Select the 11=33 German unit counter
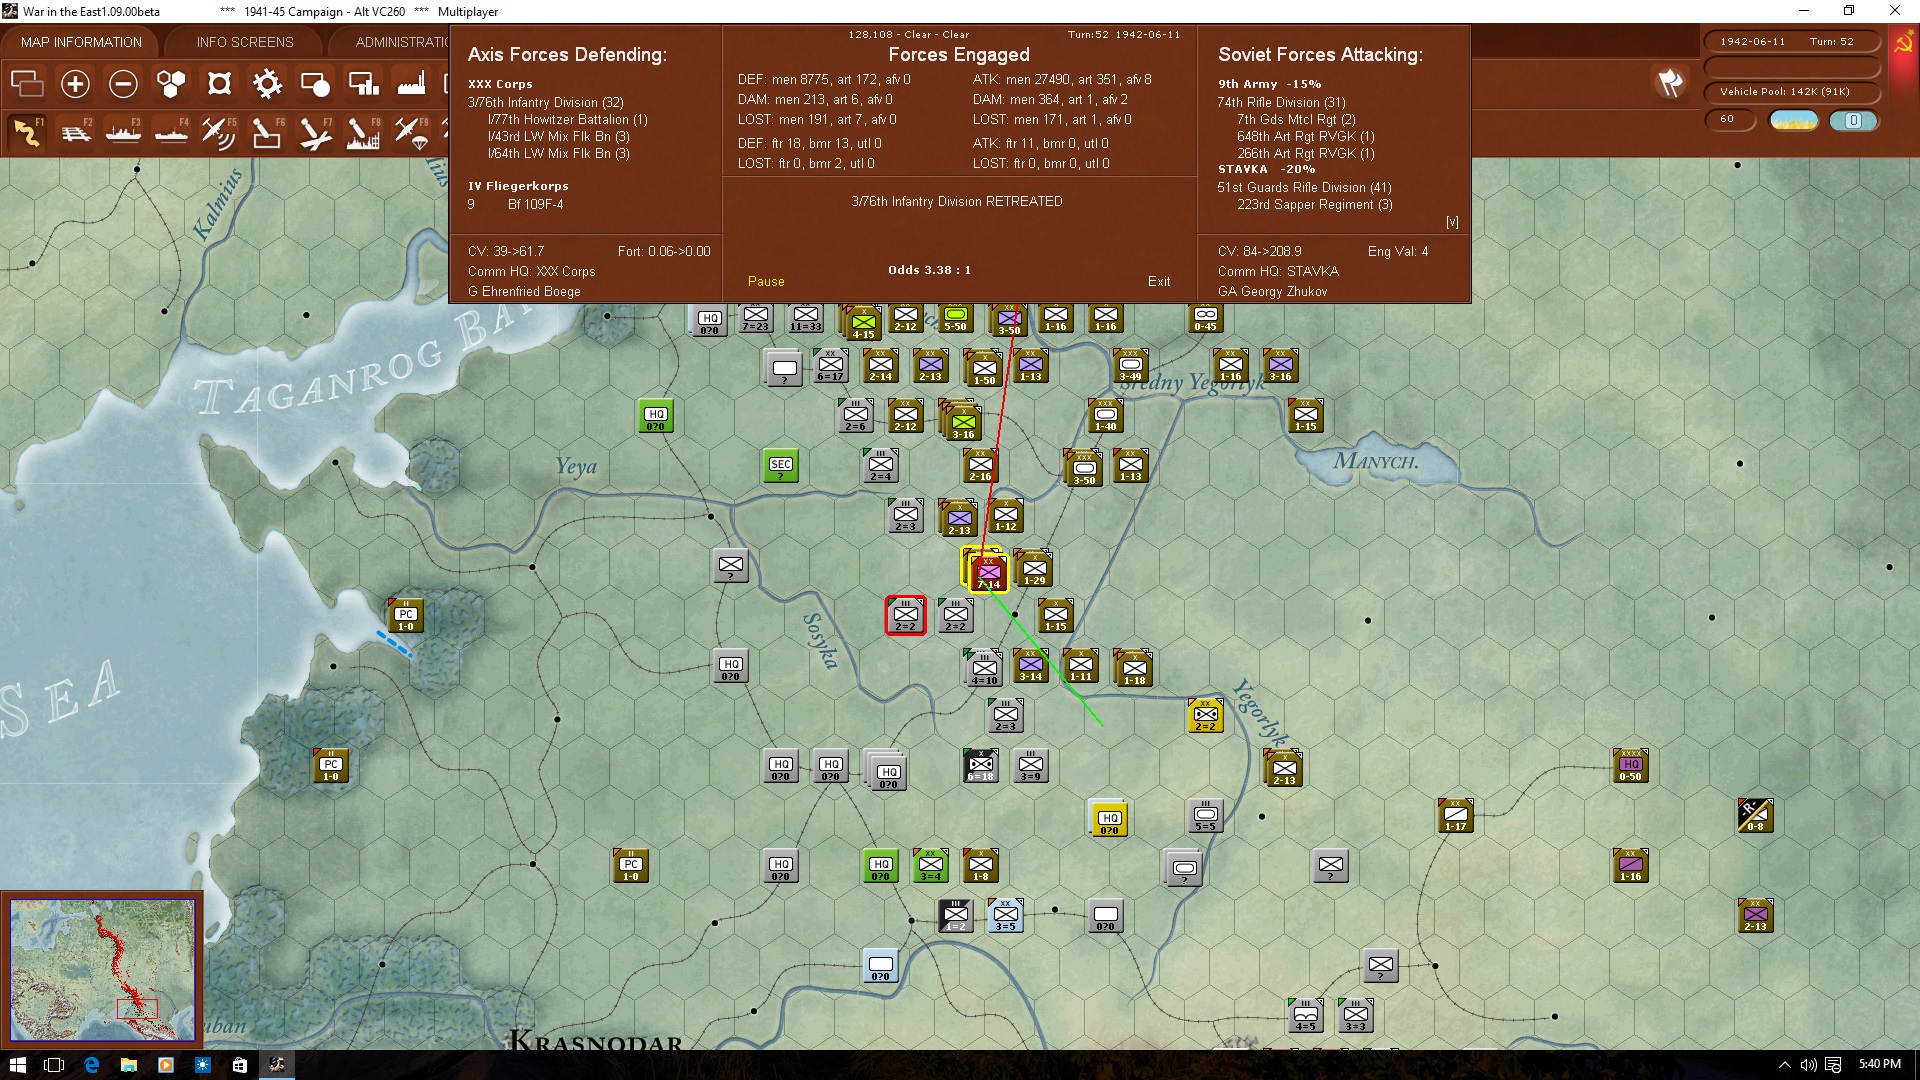Screen dimensions: 1920x1080 (x=806, y=318)
